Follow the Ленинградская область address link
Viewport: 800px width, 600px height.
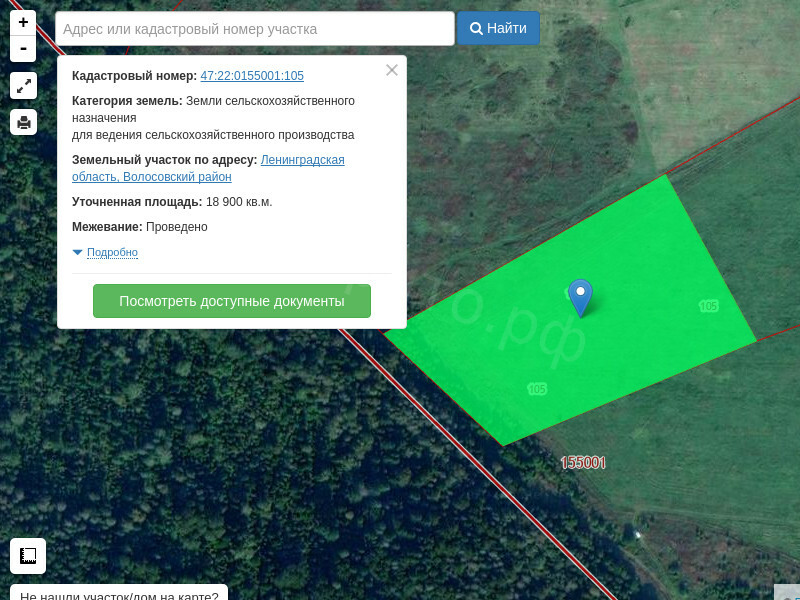click(302, 160)
